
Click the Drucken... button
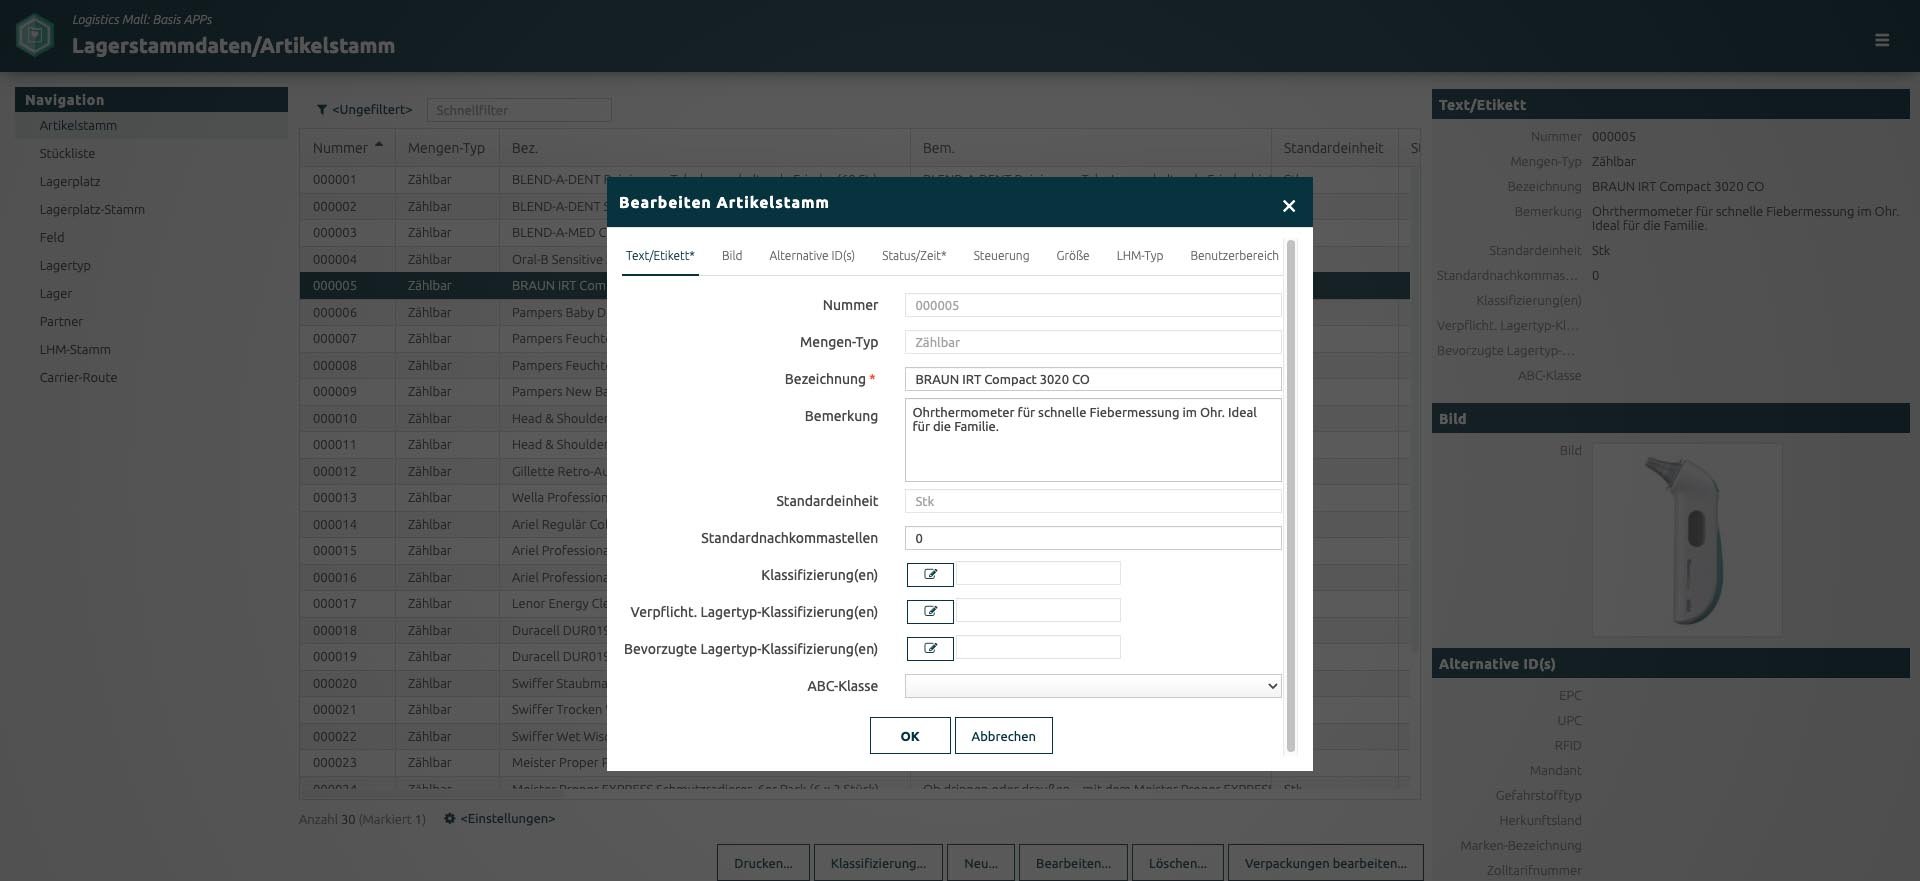click(x=763, y=863)
